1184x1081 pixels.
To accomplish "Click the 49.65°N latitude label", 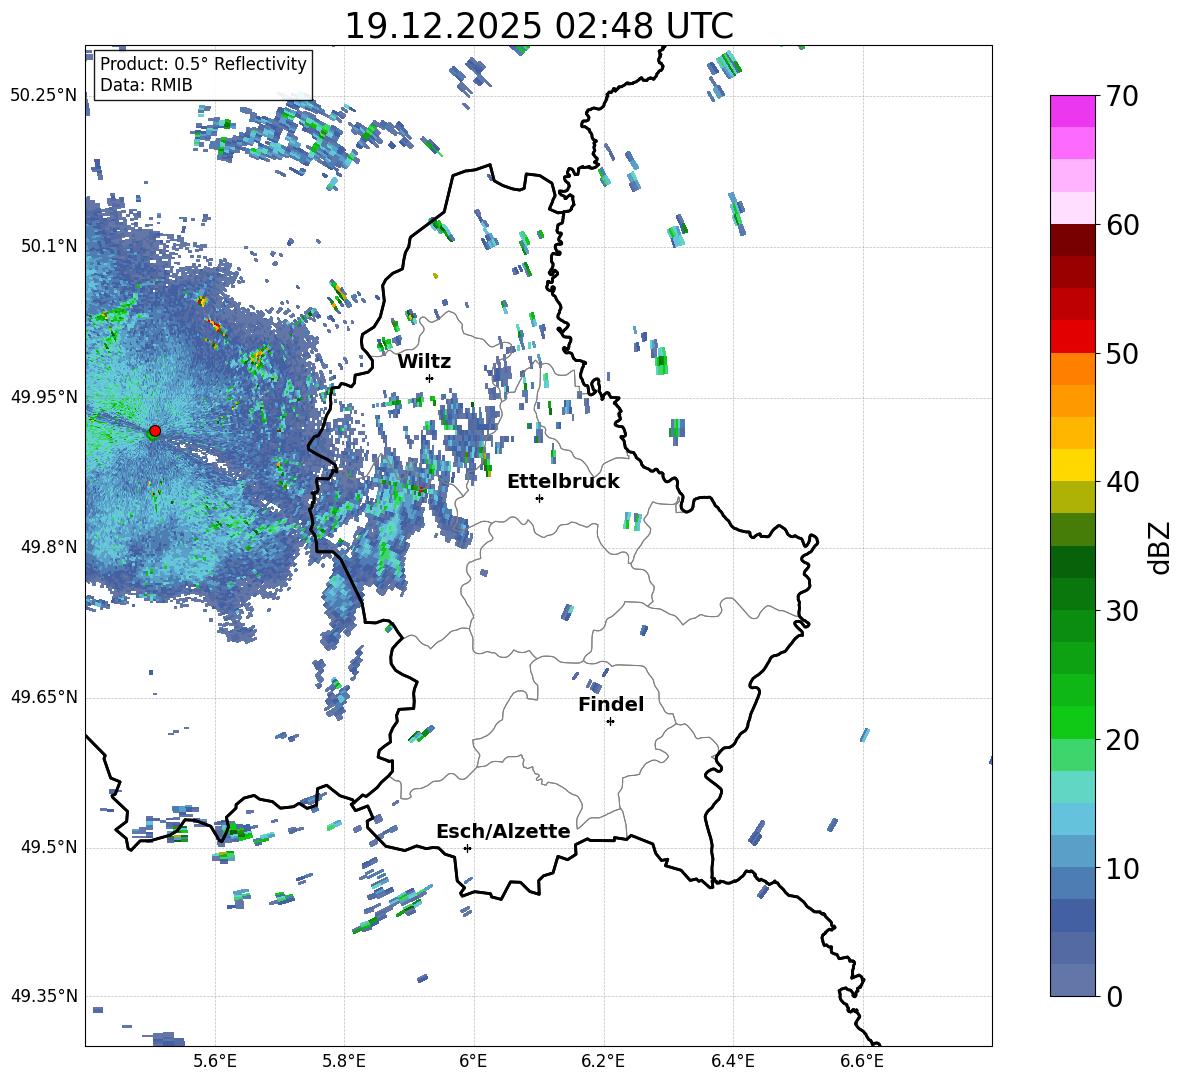I will click(44, 697).
